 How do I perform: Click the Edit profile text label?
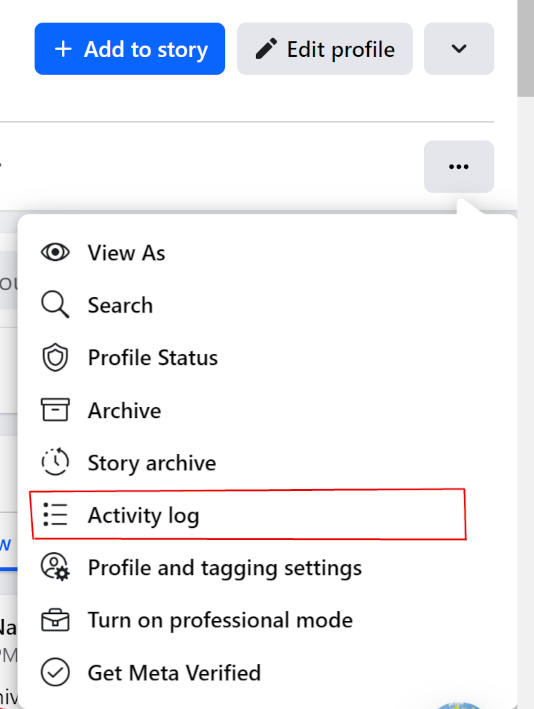(x=341, y=49)
